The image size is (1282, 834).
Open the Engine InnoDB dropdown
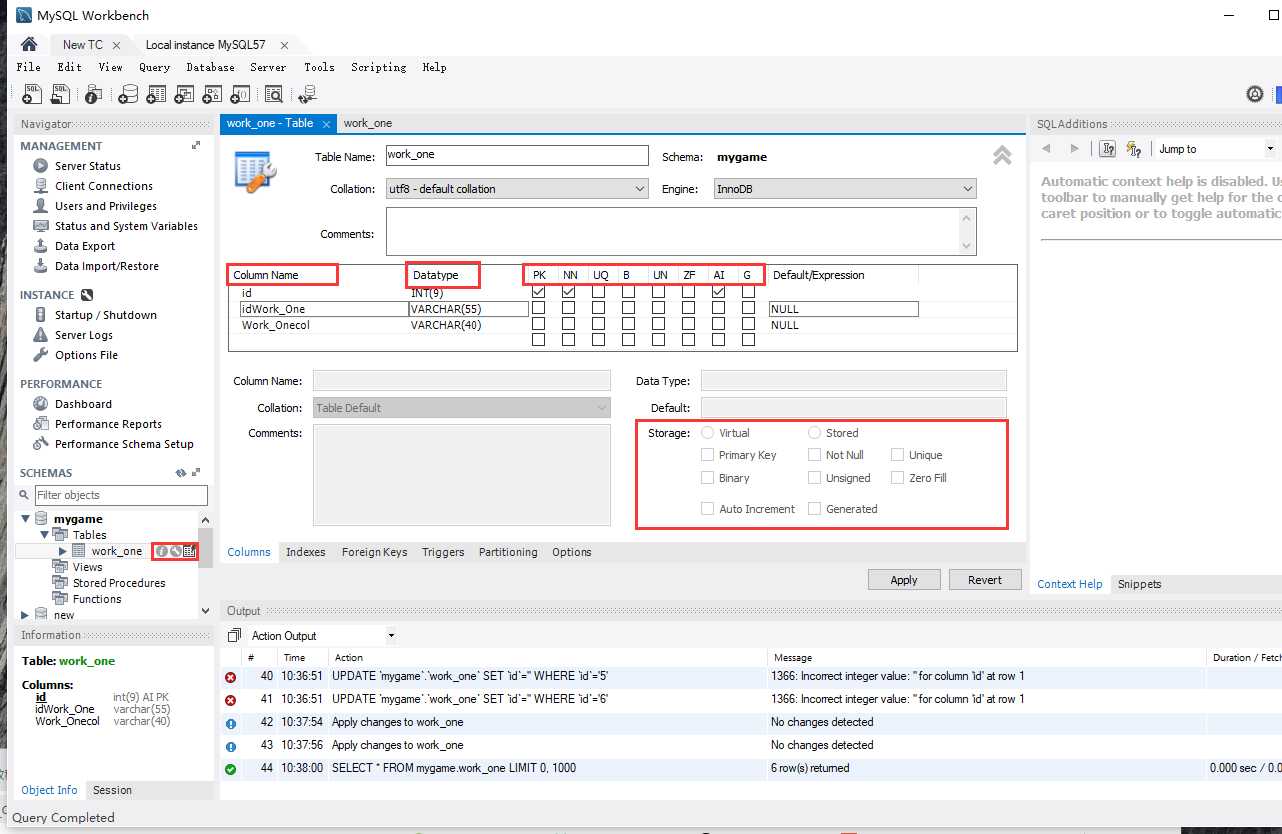(x=845, y=189)
